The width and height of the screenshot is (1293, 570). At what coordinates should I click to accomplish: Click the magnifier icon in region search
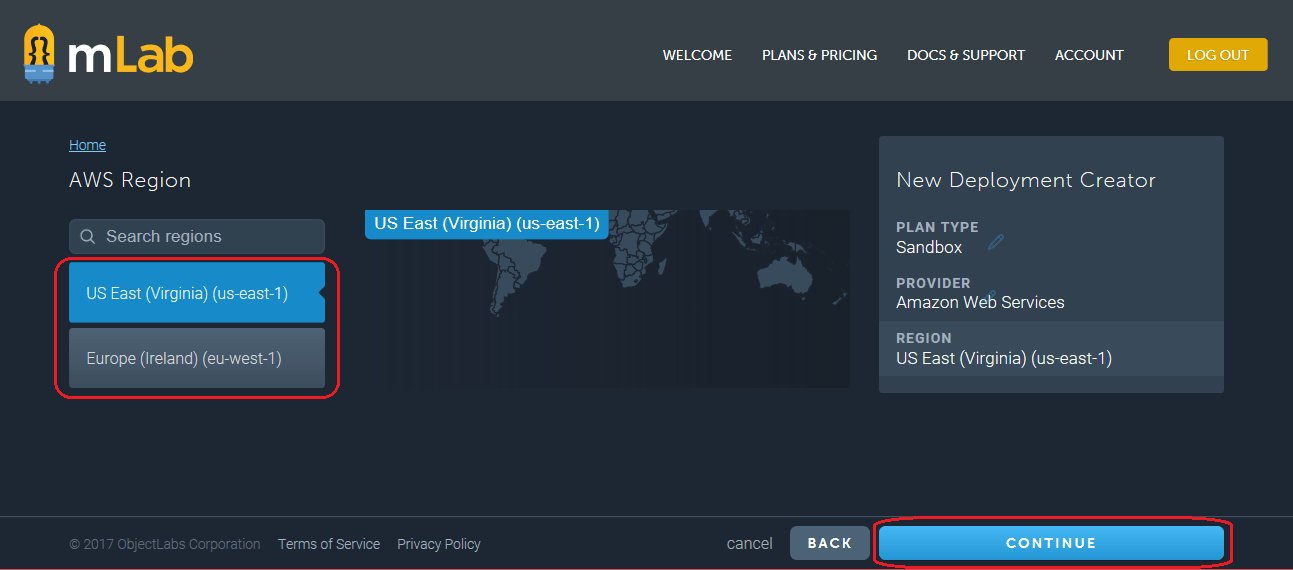click(x=88, y=237)
